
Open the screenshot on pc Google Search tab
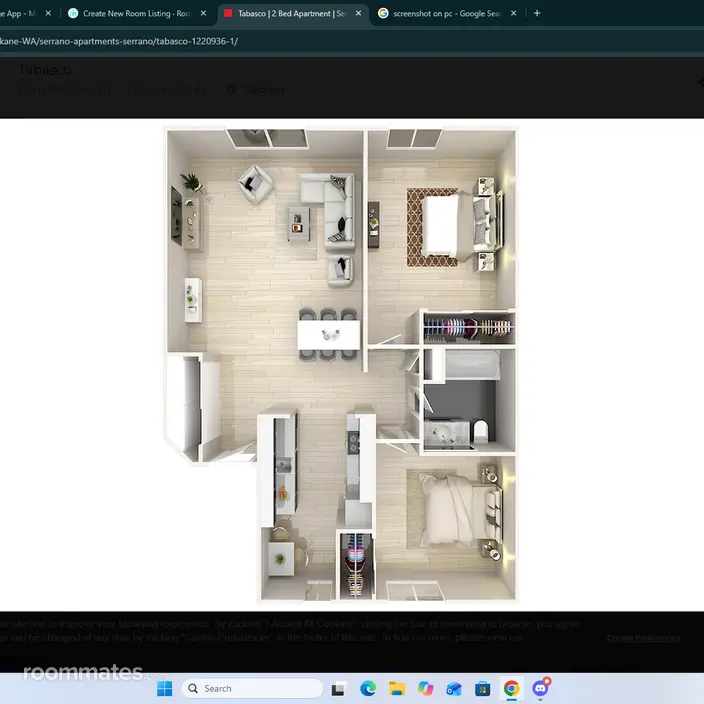click(x=448, y=13)
